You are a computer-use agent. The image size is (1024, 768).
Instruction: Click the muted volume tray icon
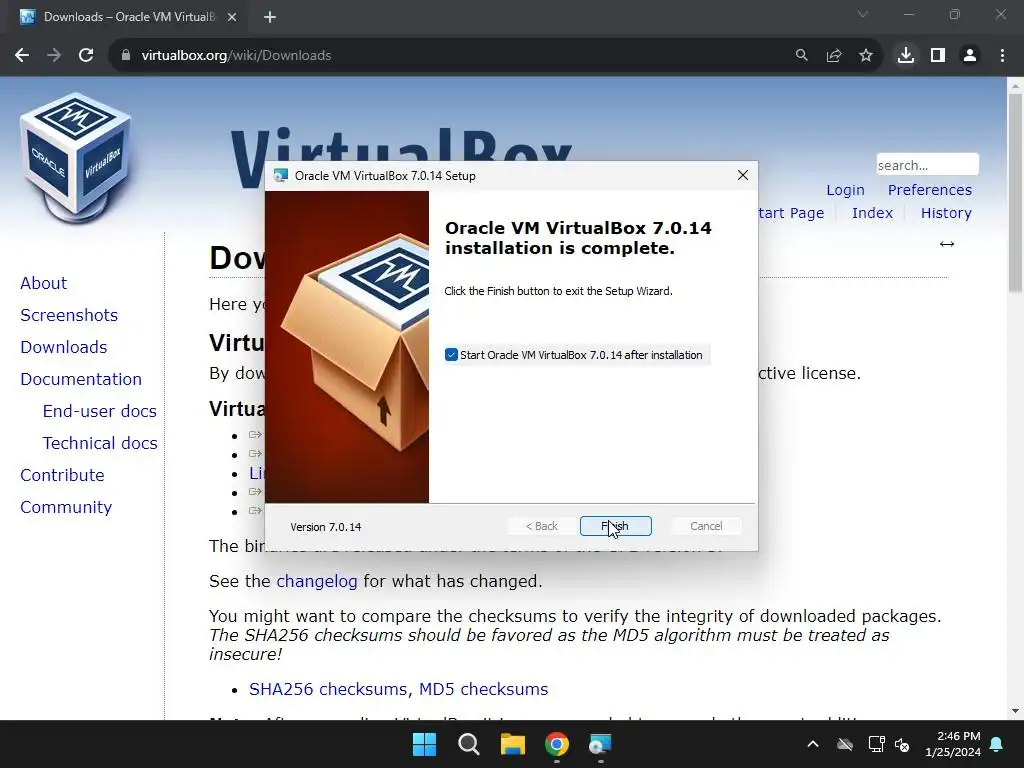(903, 744)
